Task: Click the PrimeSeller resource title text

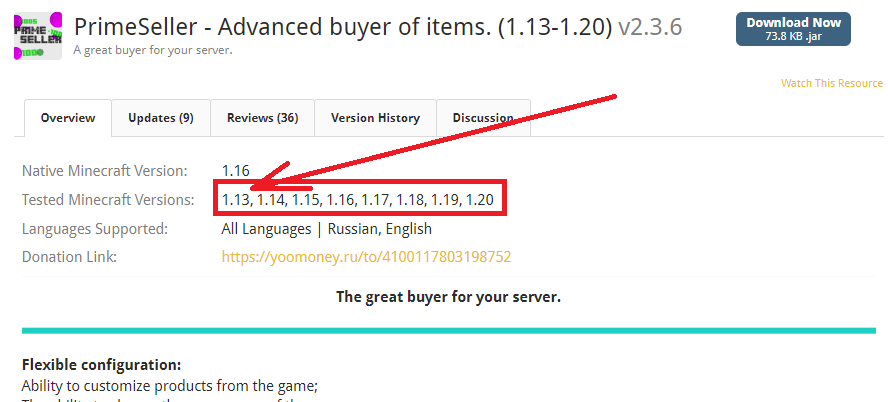Action: tap(343, 27)
